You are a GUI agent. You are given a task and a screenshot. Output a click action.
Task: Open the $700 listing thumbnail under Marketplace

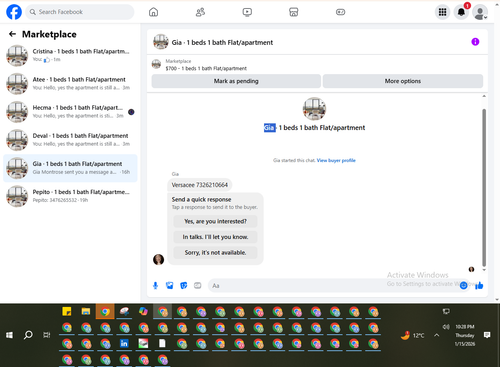click(156, 64)
